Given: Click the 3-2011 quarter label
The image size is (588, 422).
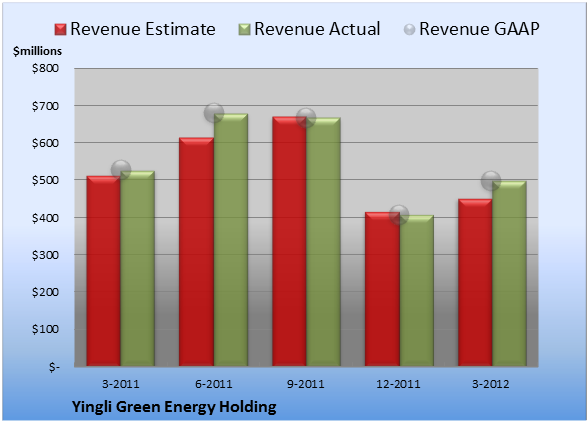Looking at the screenshot, I should [121, 384].
